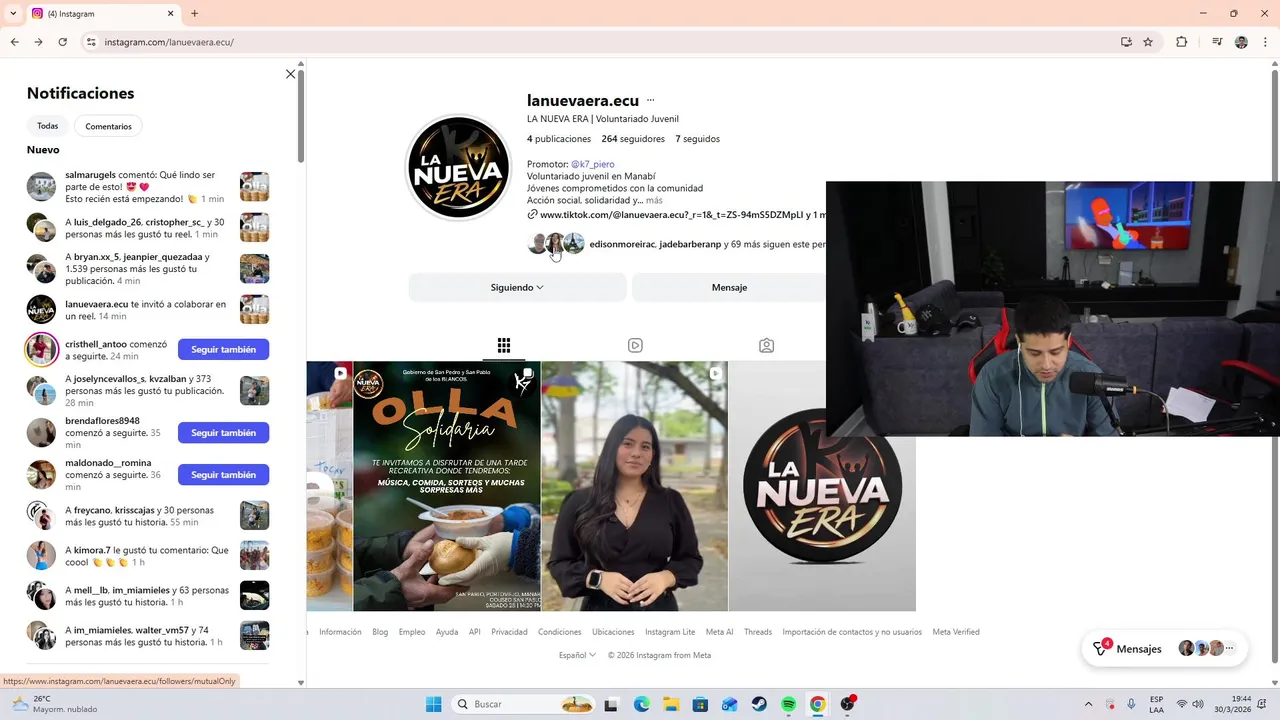The height and width of the screenshot is (720, 1280).
Task: Open the tab search dropdown arrow
Action: coord(13,14)
